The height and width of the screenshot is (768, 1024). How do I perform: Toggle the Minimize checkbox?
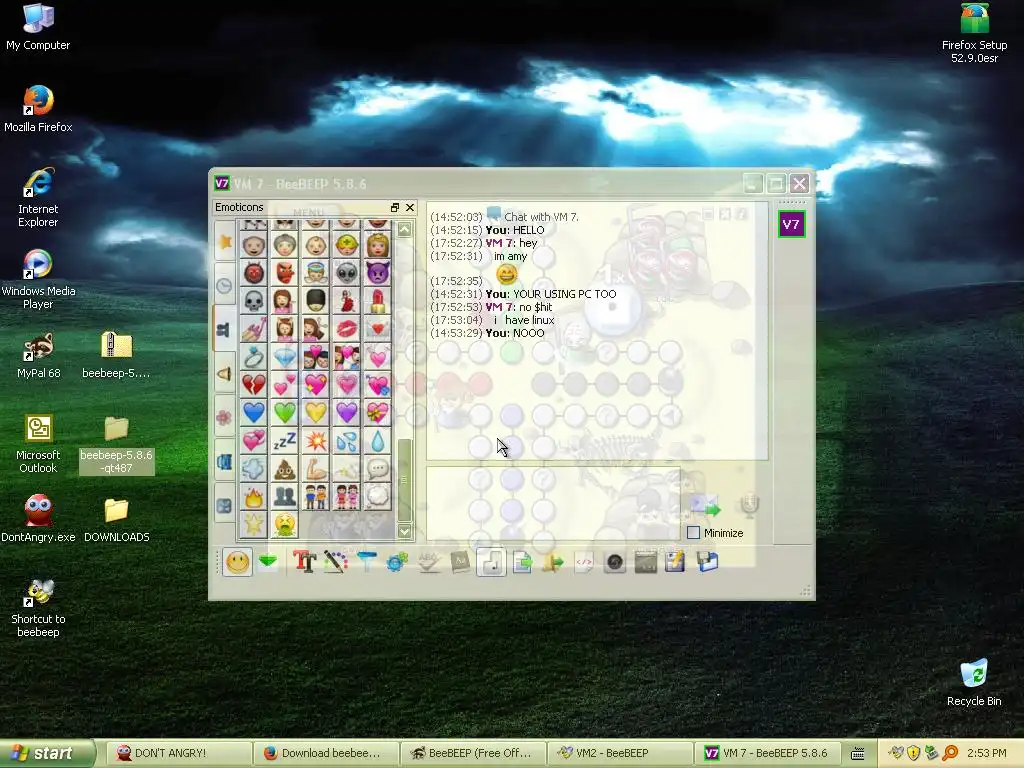694,533
